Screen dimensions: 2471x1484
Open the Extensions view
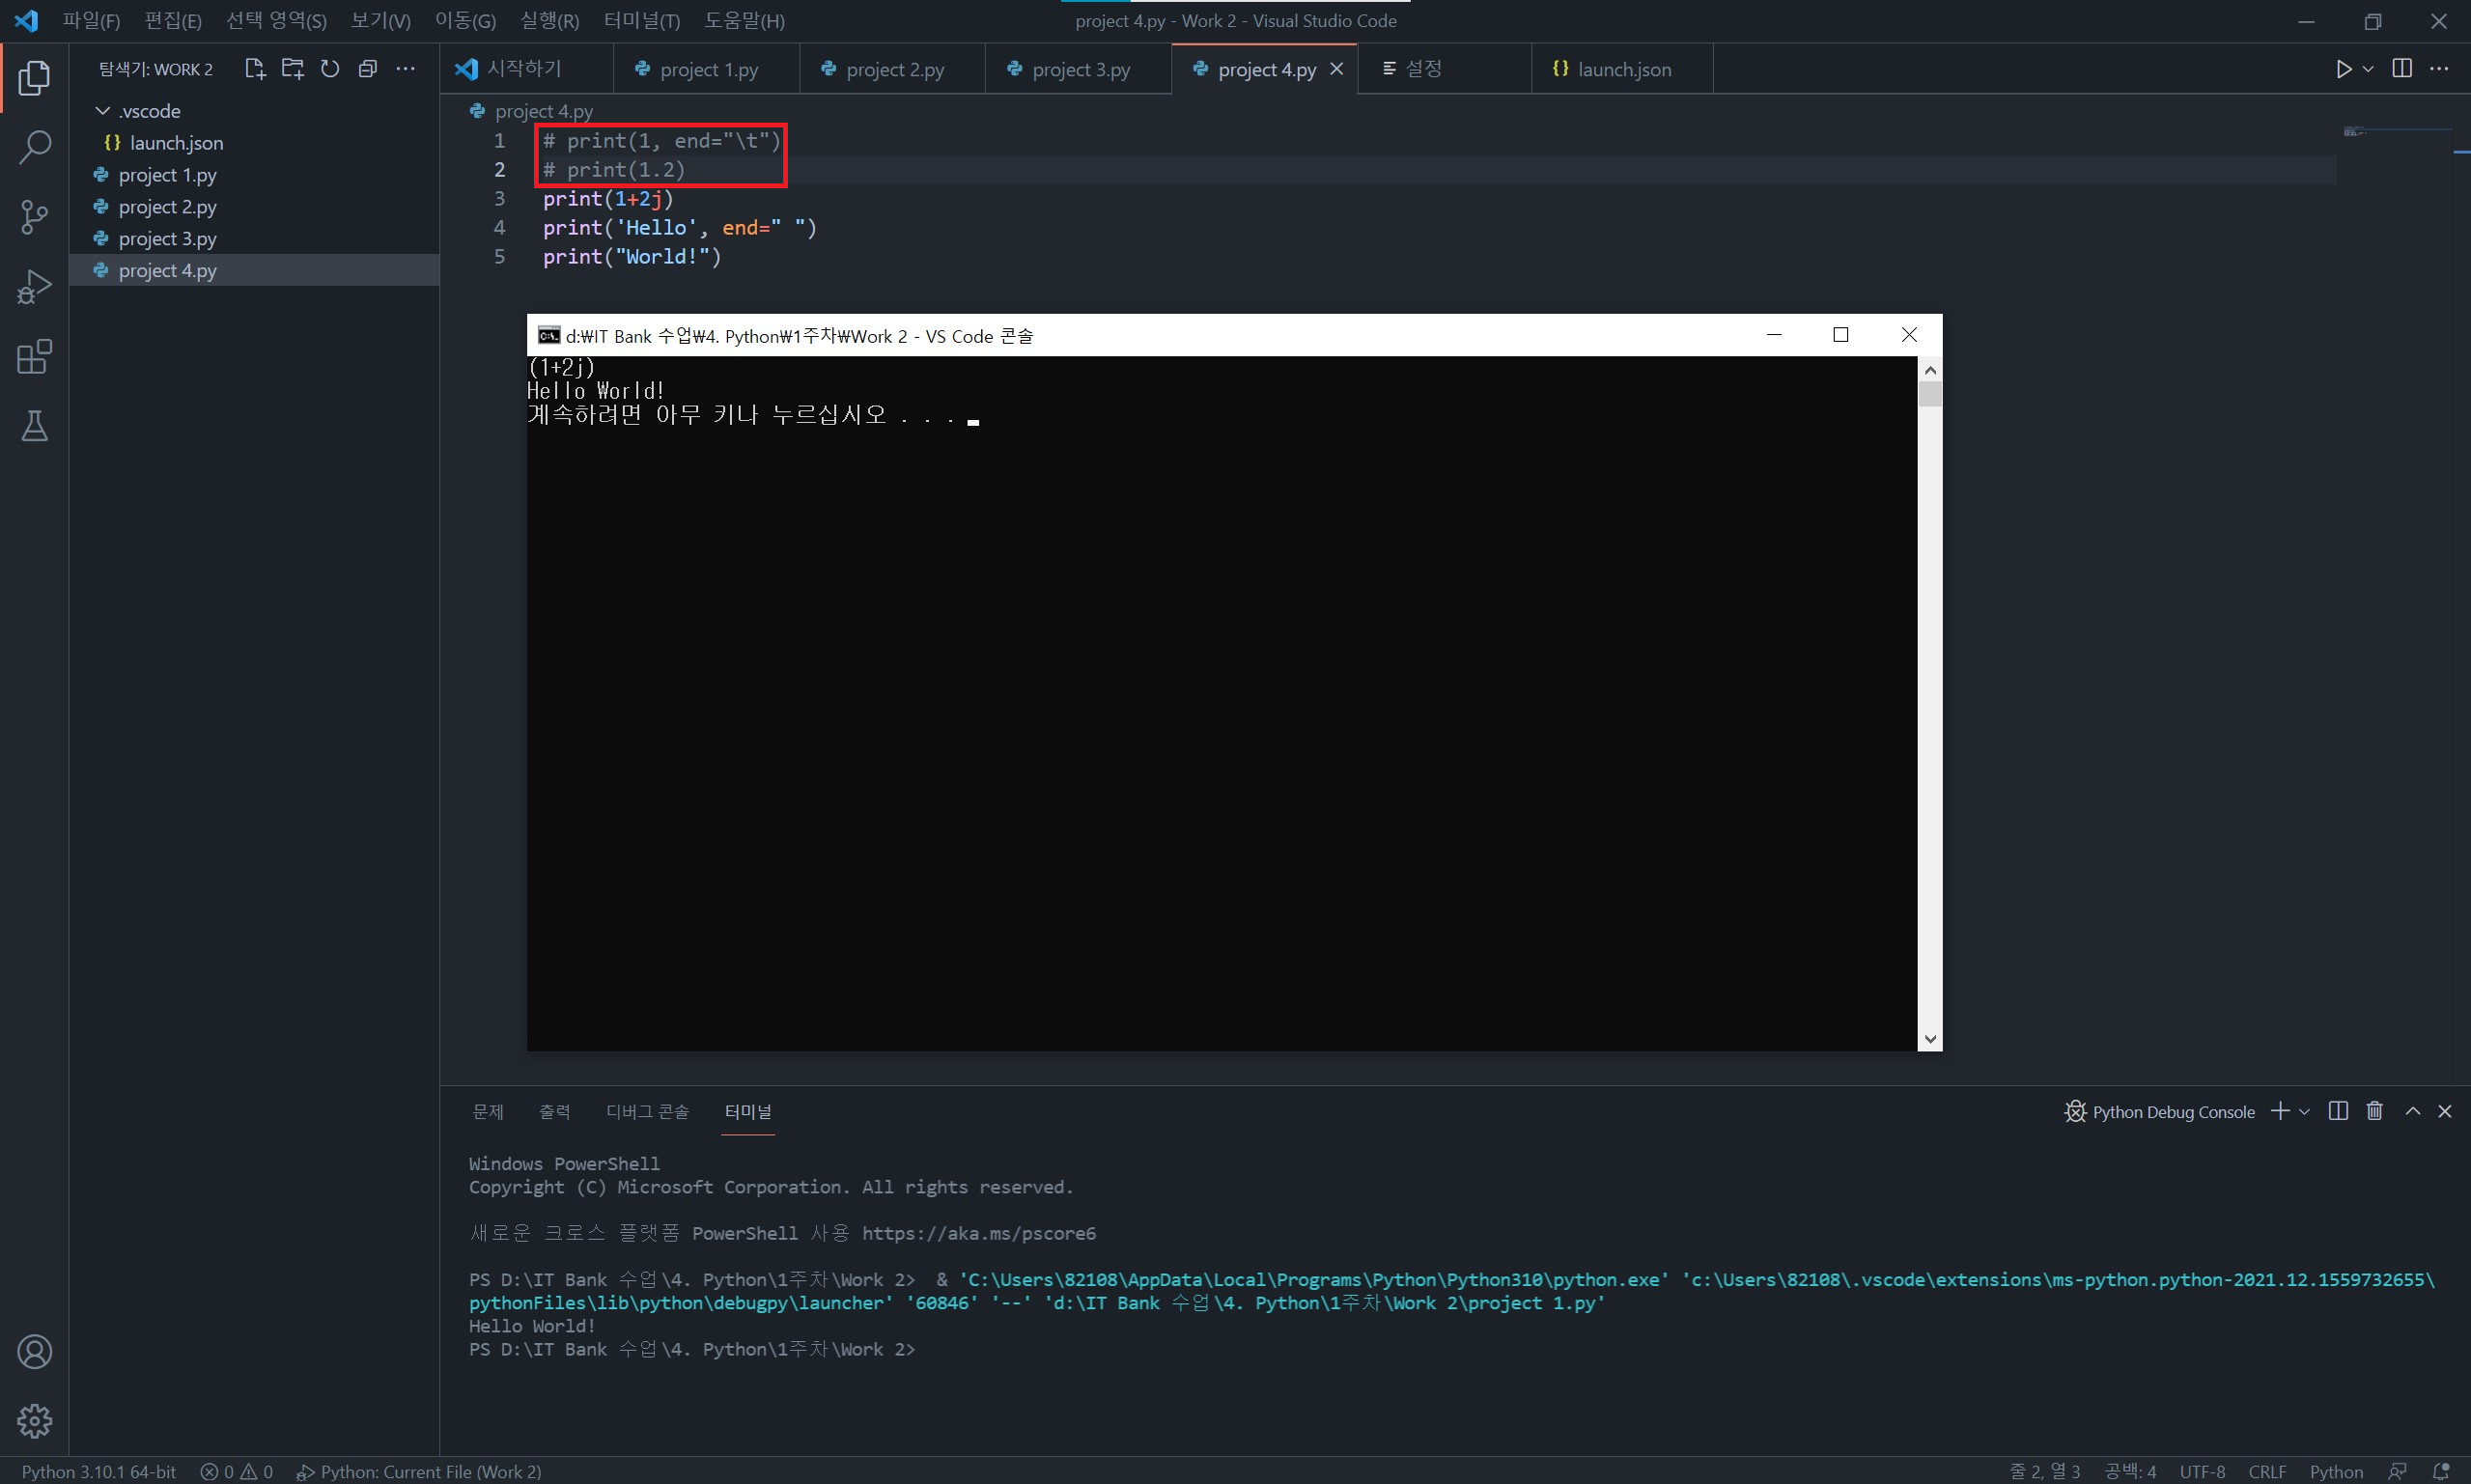pyautogui.click(x=34, y=357)
